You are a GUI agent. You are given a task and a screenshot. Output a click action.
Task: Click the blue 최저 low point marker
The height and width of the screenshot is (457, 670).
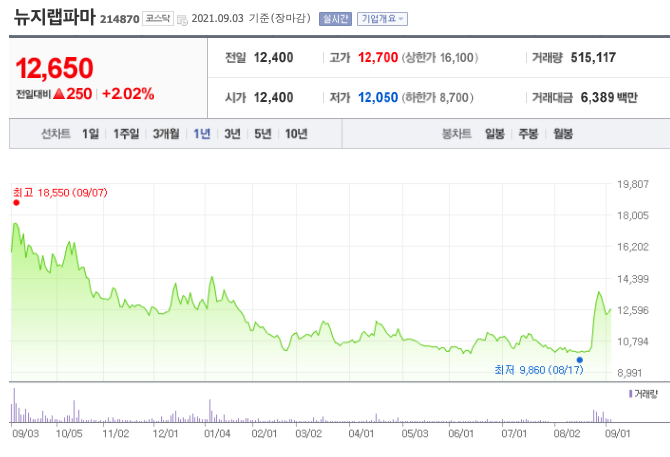coord(579,360)
